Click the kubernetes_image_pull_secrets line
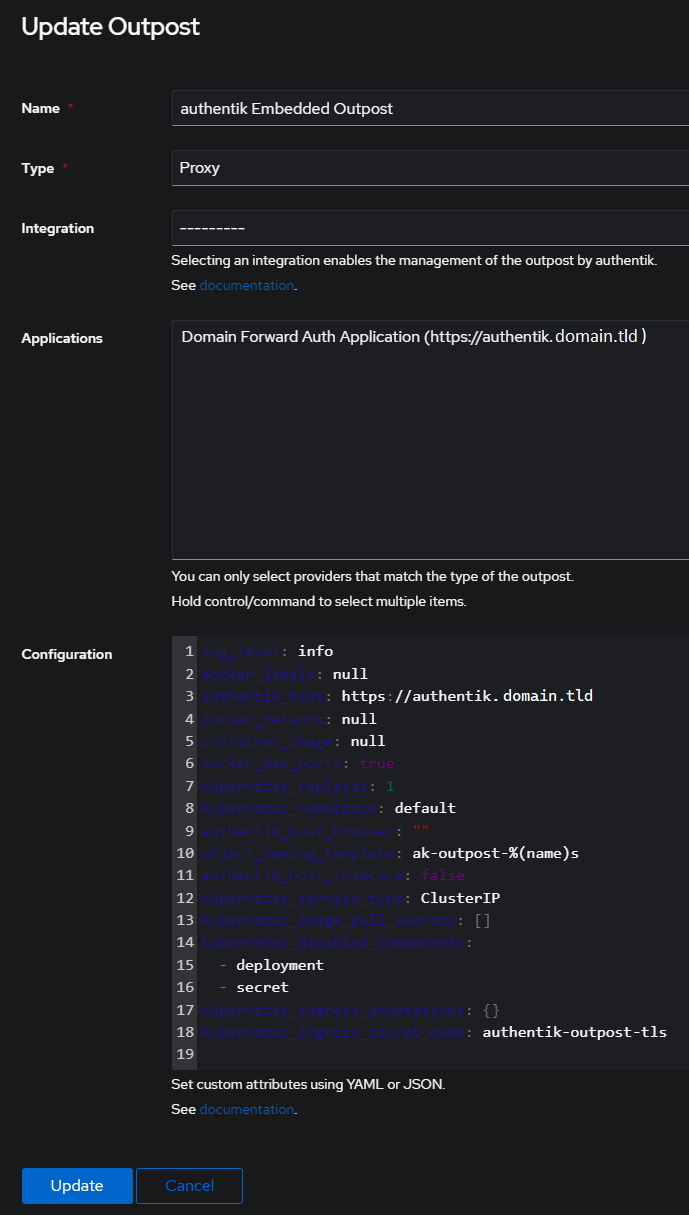Screen dimensions: 689x1215 345,921
